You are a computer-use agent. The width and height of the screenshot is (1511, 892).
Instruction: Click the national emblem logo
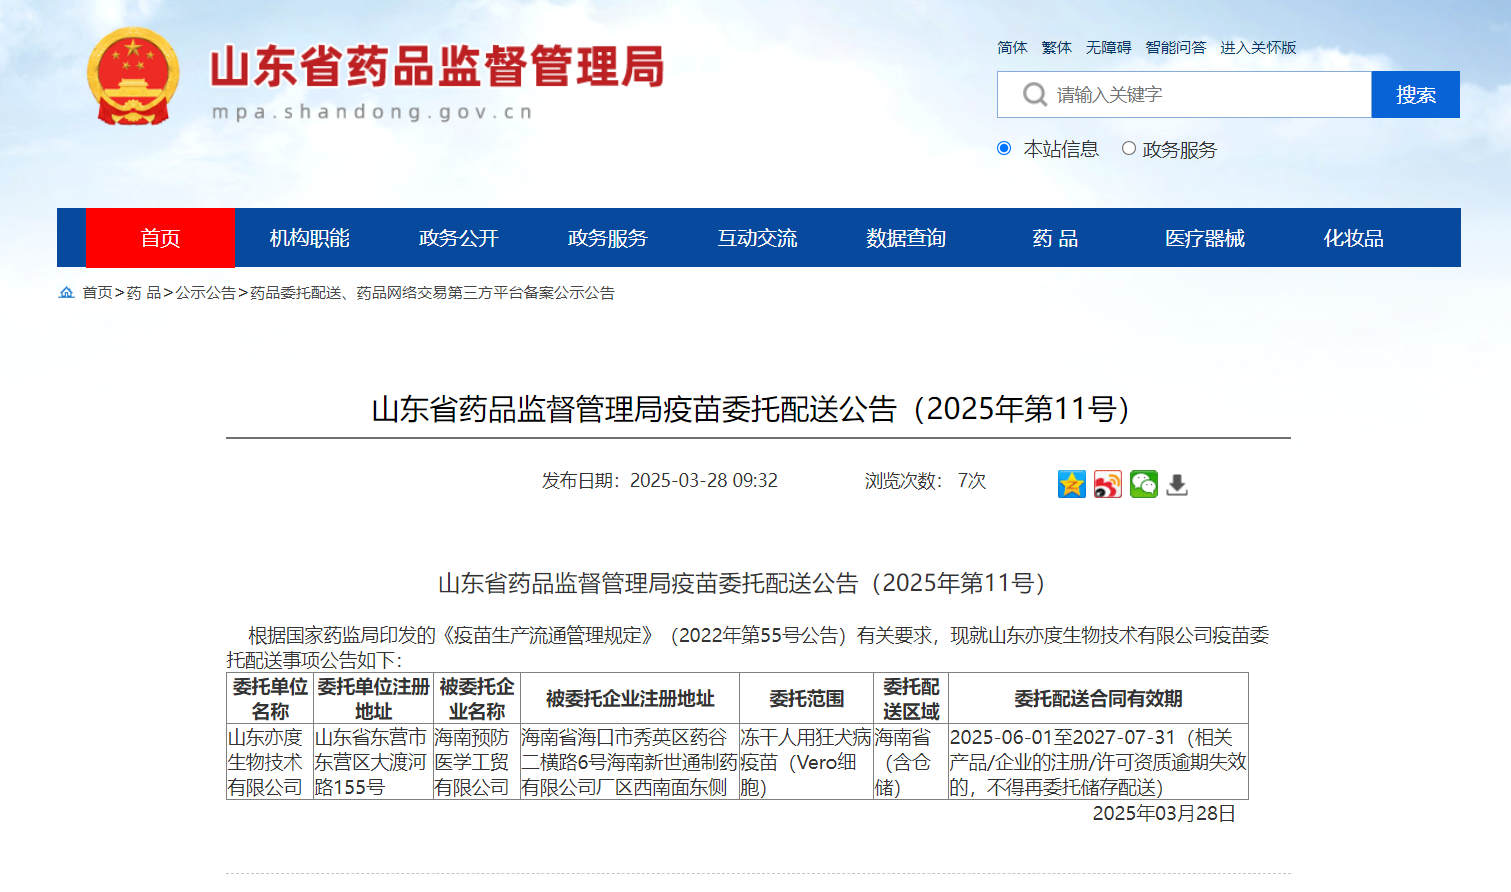[133, 77]
